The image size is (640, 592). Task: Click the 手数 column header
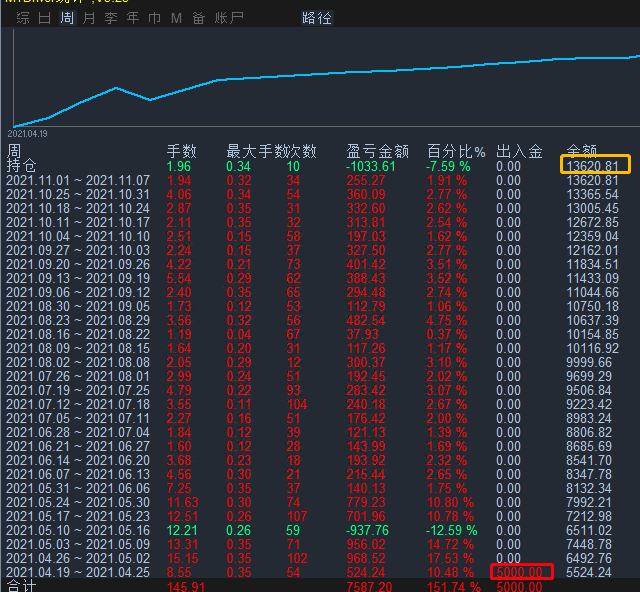(x=181, y=152)
